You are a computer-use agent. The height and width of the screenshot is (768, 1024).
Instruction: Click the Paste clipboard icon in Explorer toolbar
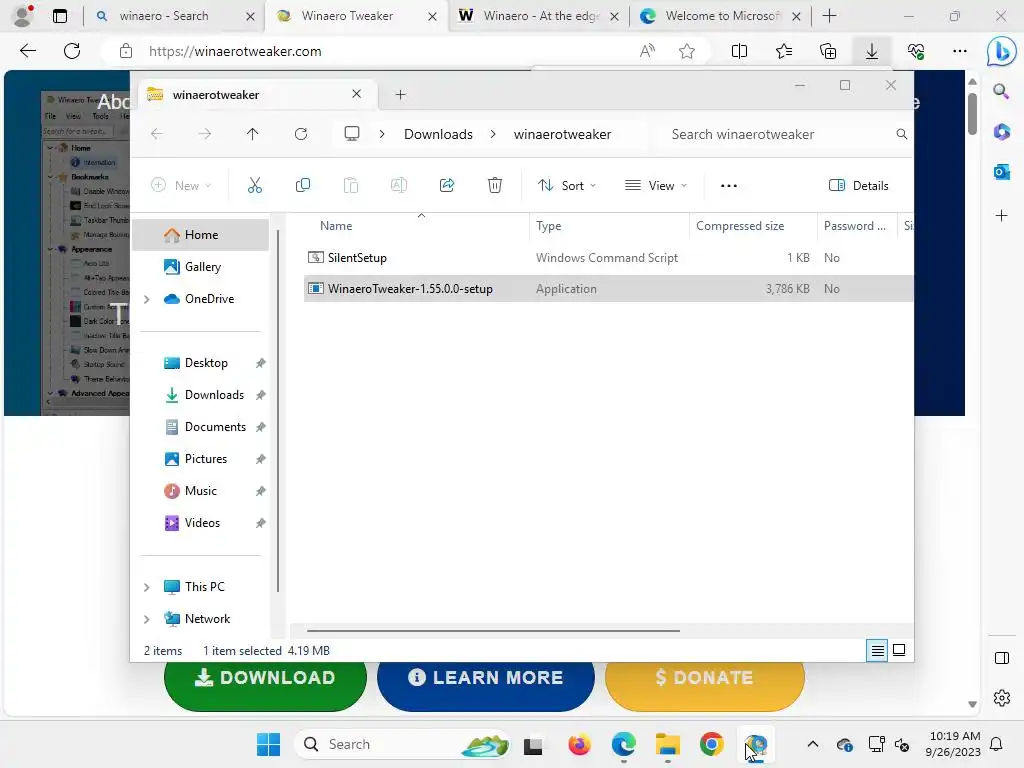point(351,185)
